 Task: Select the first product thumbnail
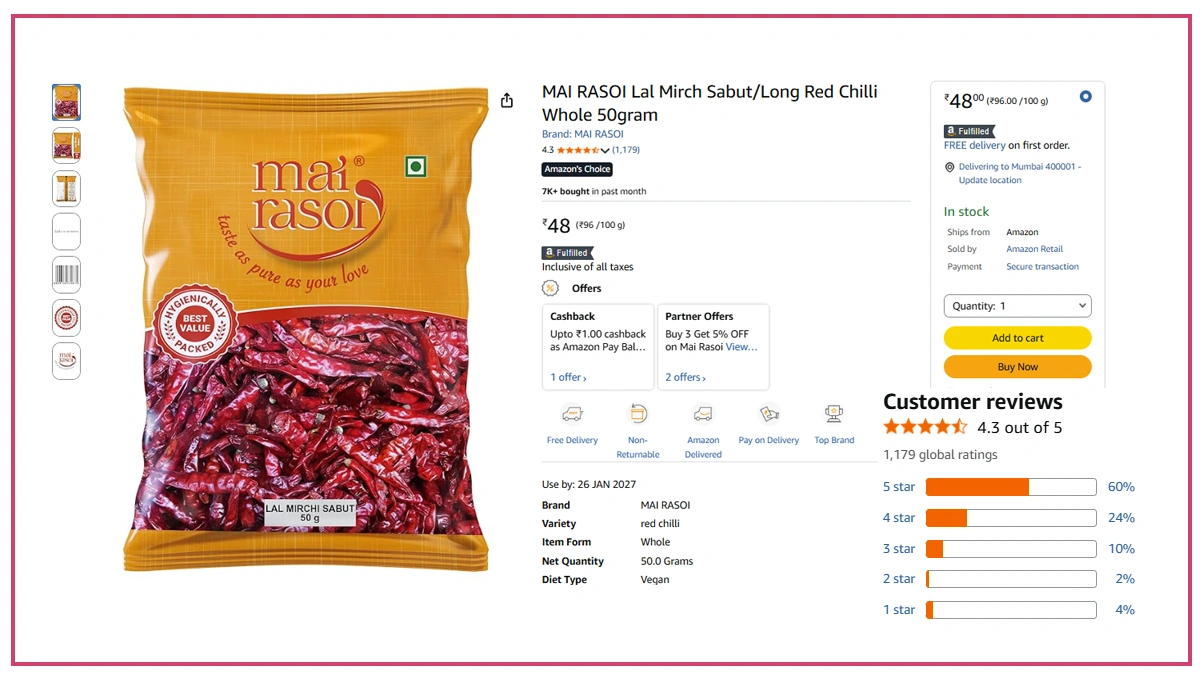click(x=66, y=102)
